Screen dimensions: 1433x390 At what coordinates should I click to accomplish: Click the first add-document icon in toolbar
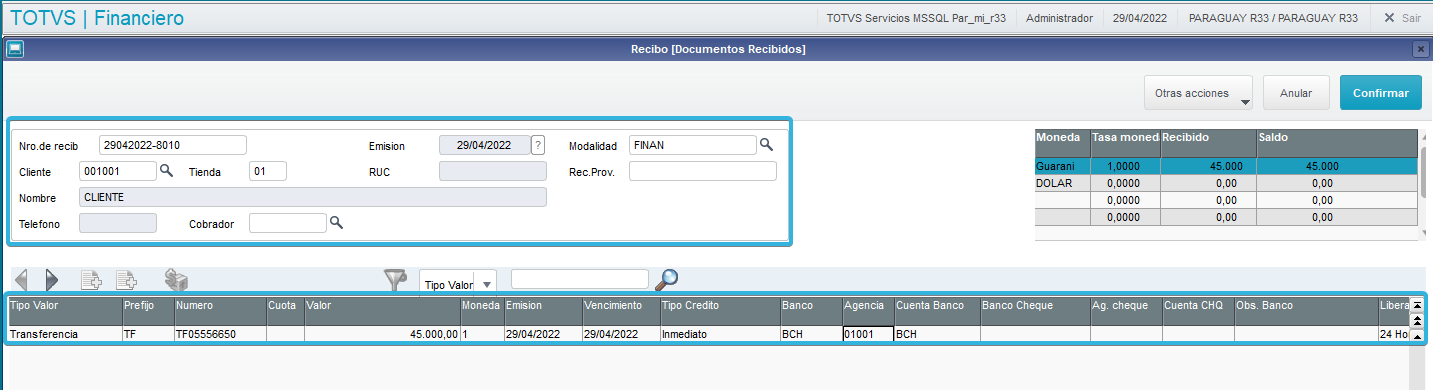coord(91,280)
